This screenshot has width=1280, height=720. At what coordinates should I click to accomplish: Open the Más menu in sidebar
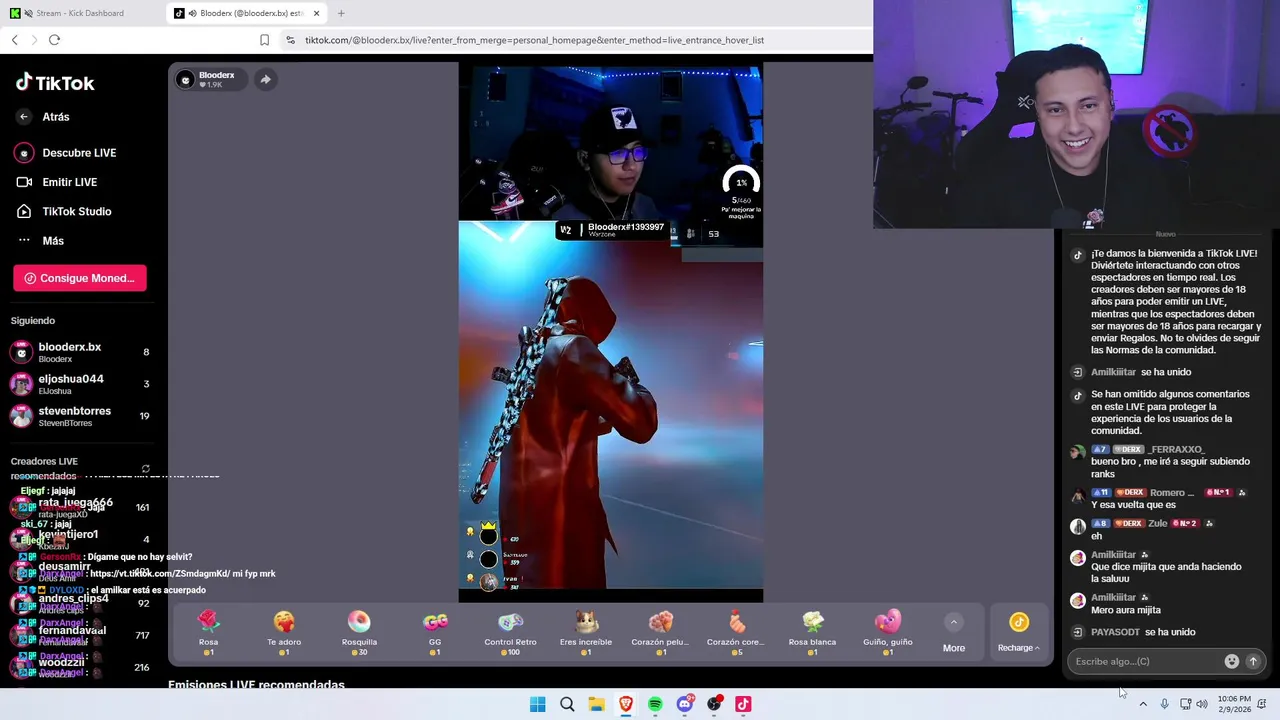40,240
